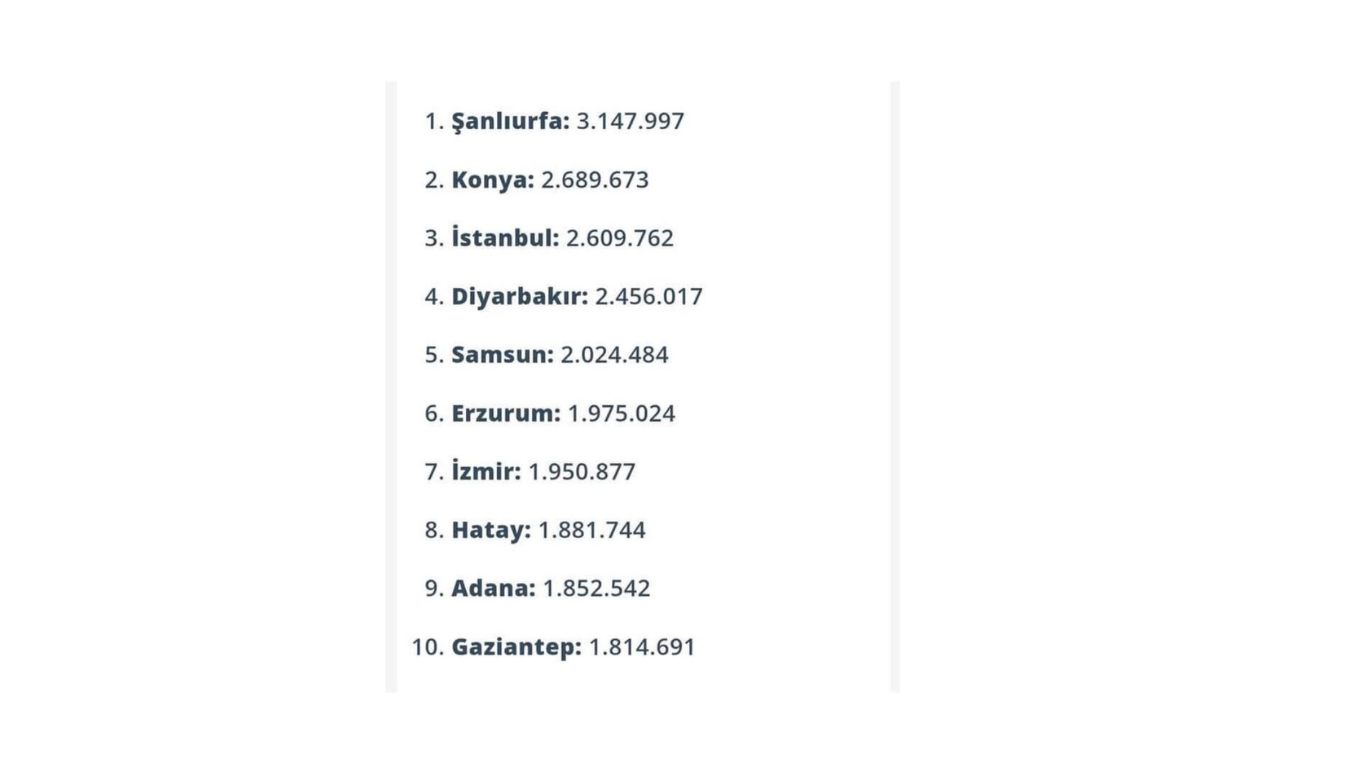Click the value 1.950.877
This screenshot has width=1366, height=768.
coord(582,472)
